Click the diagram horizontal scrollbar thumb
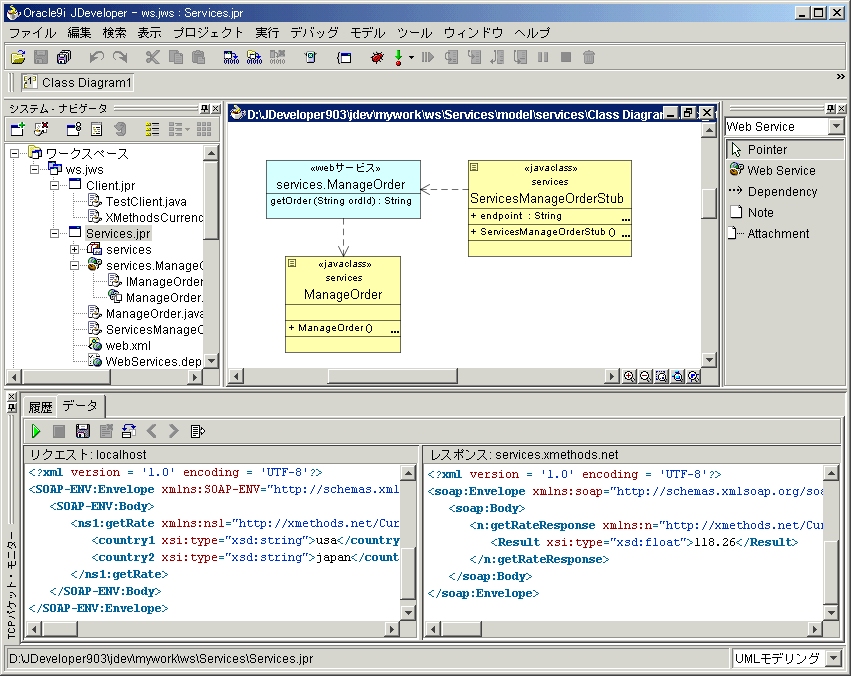The image size is (851, 676). [392, 376]
